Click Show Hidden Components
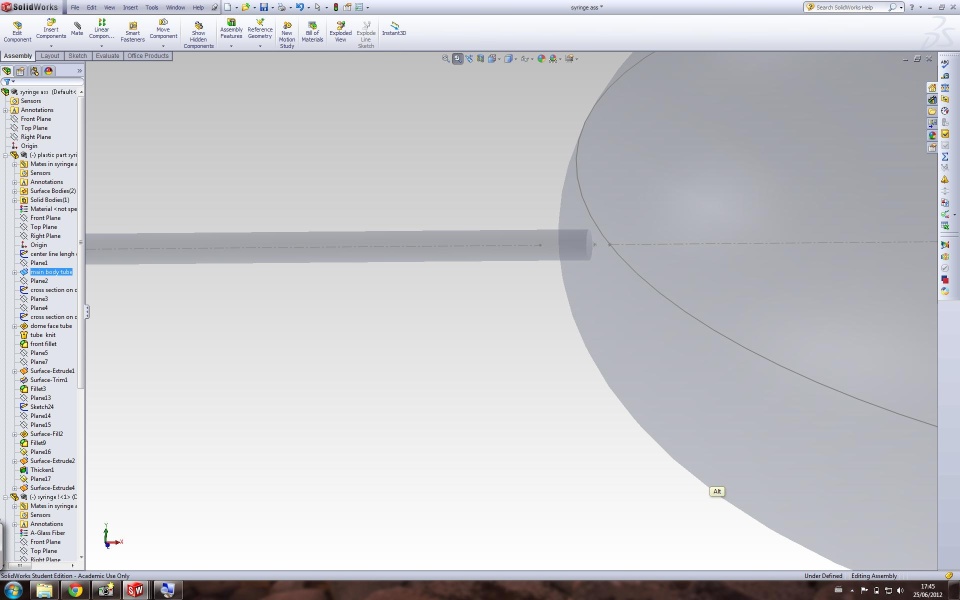The width and height of the screenshot is (960, 600). coord(198,36)
